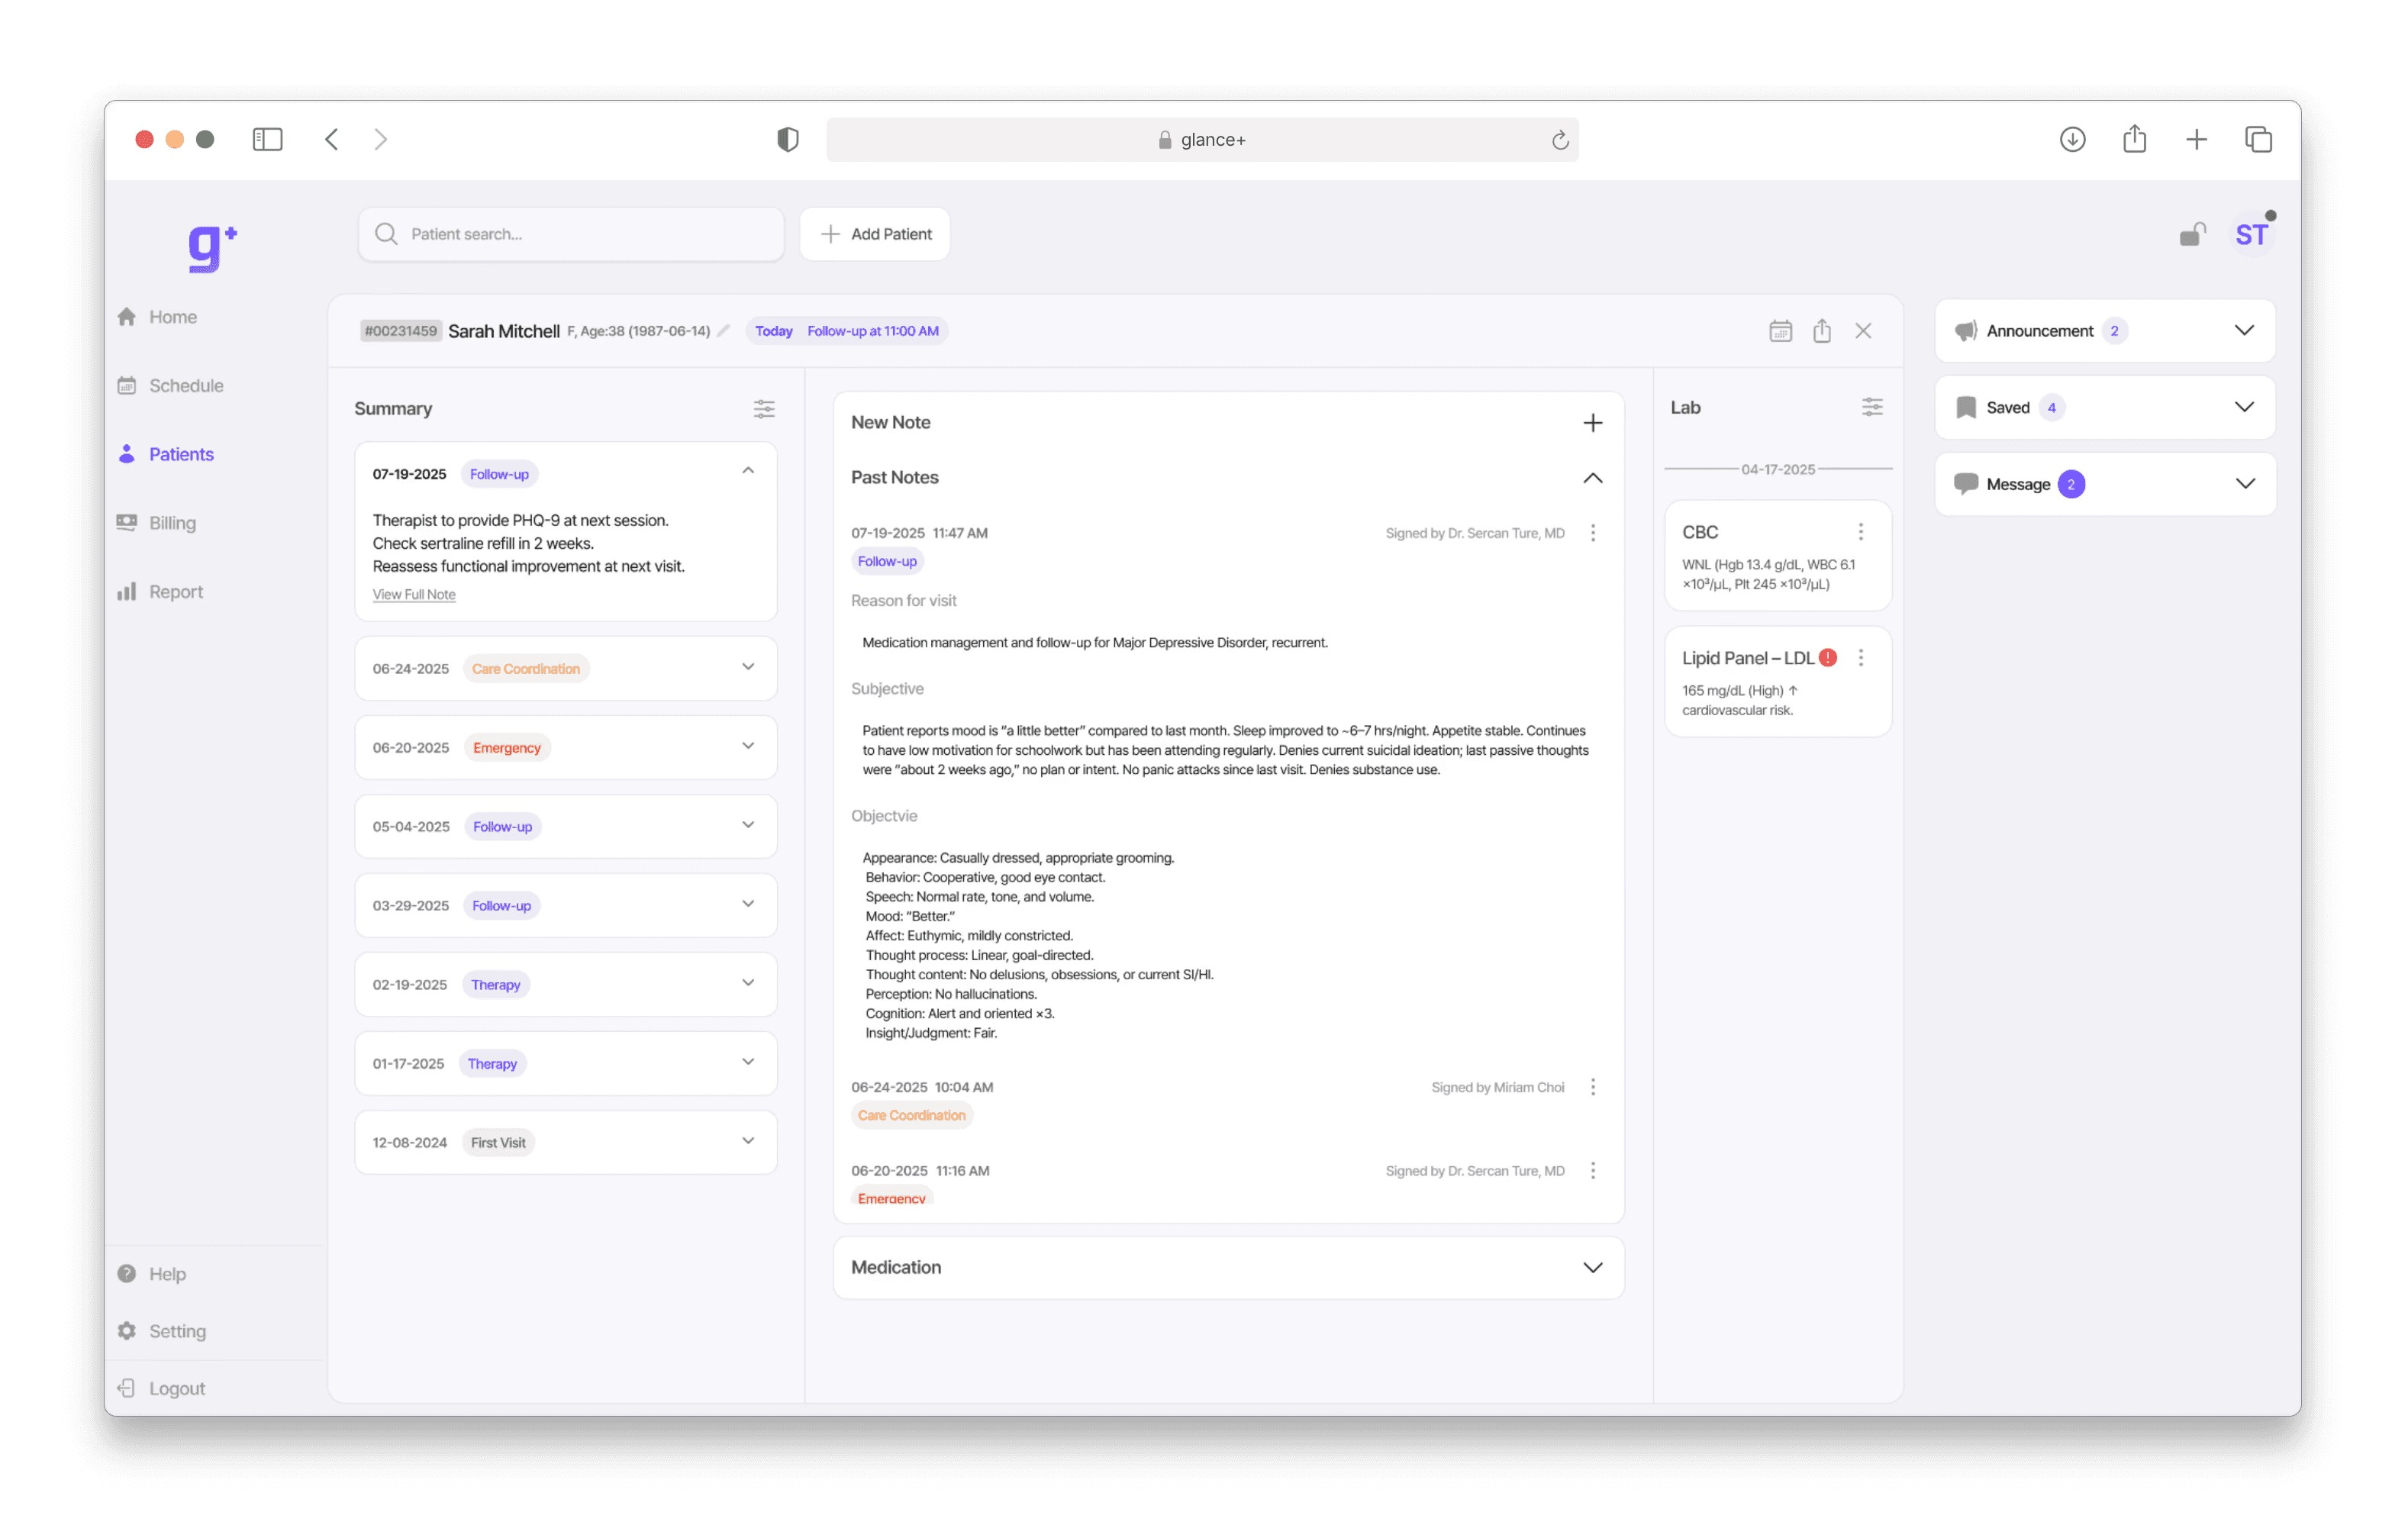Click the ST user avatar

(2251, 236)
